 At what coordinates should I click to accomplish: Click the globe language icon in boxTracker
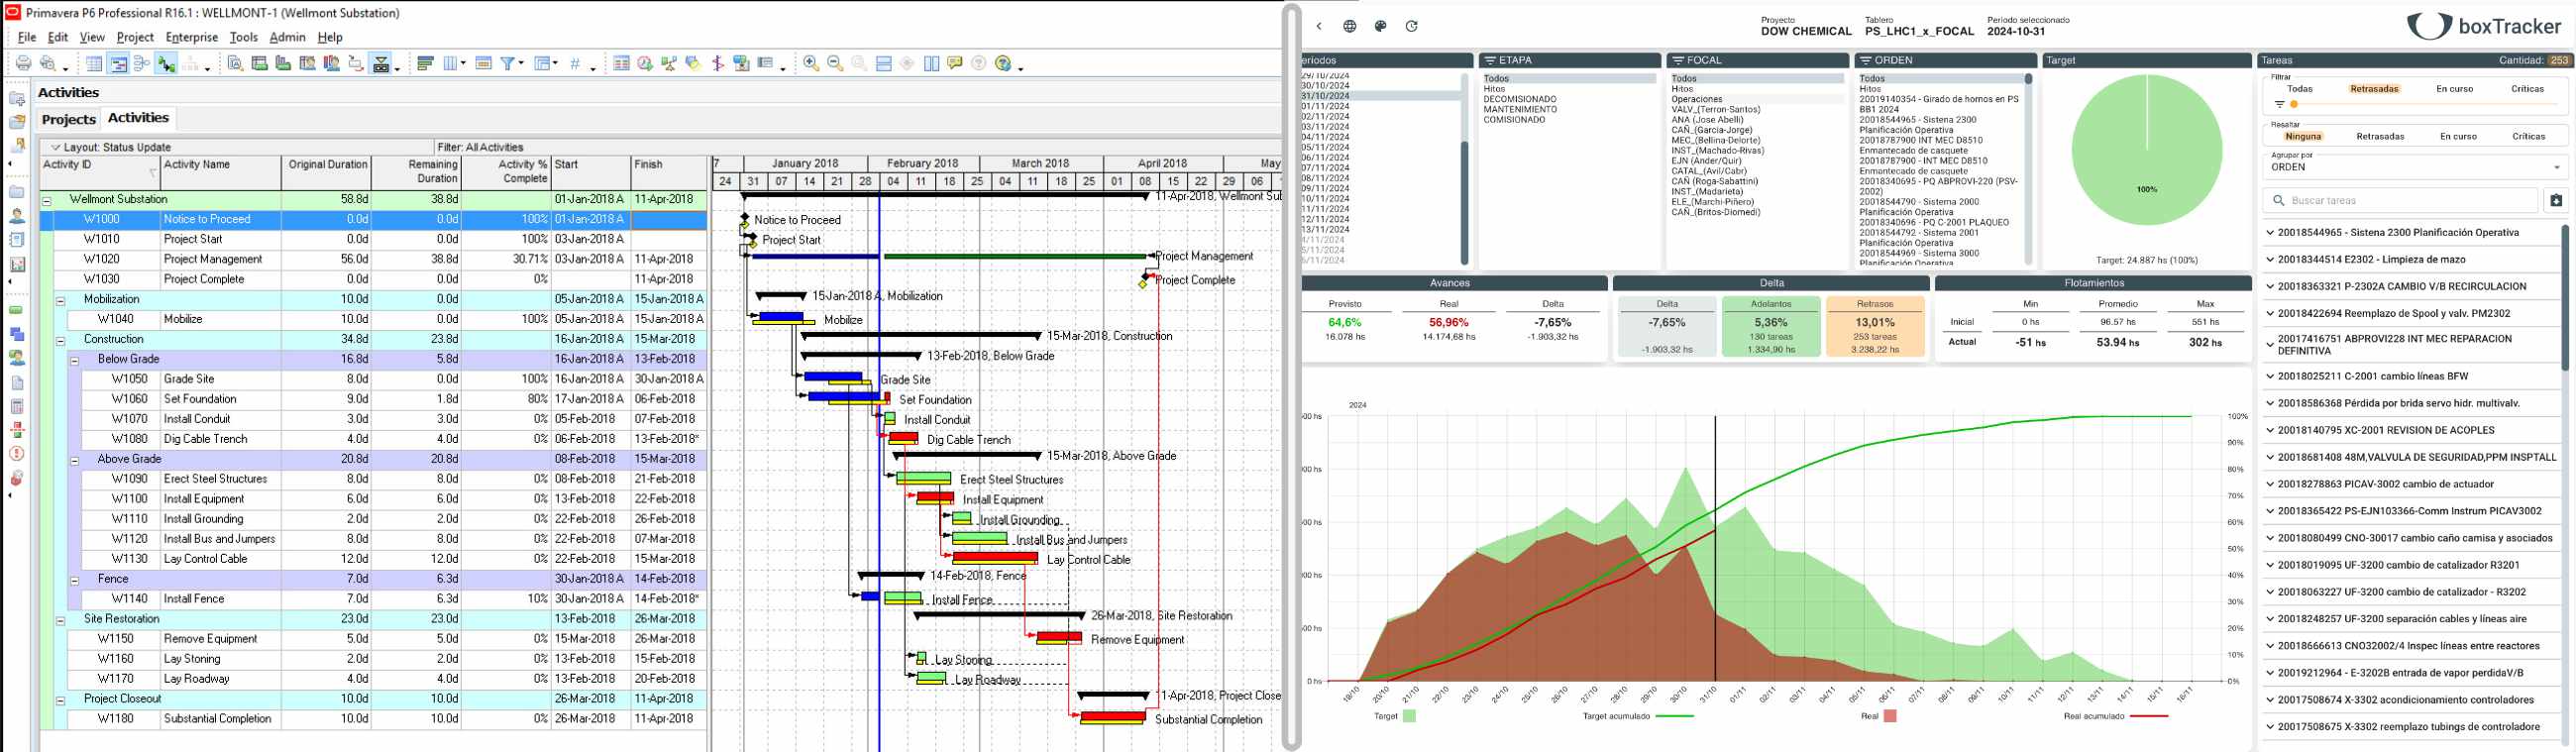pyautogui.click(x=1350, y=27)
